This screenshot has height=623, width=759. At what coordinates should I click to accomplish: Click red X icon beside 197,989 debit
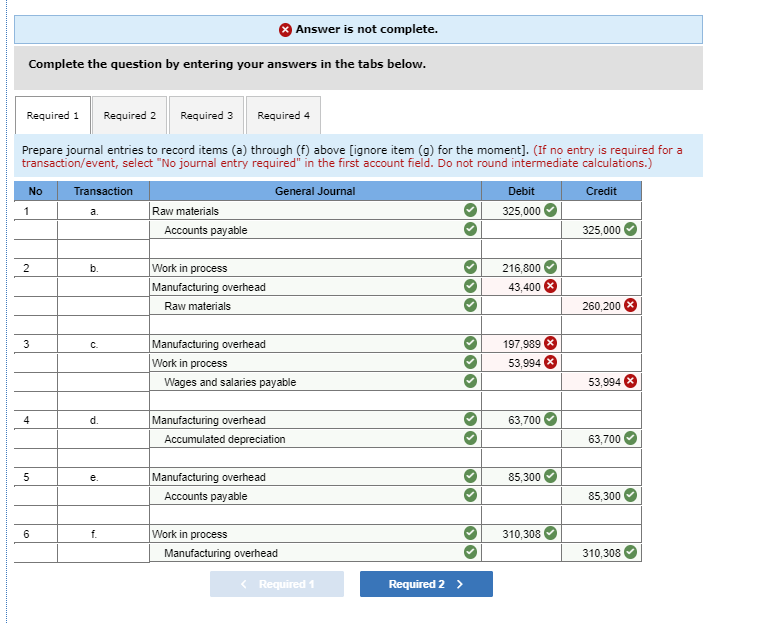click(x=550, y=343)
